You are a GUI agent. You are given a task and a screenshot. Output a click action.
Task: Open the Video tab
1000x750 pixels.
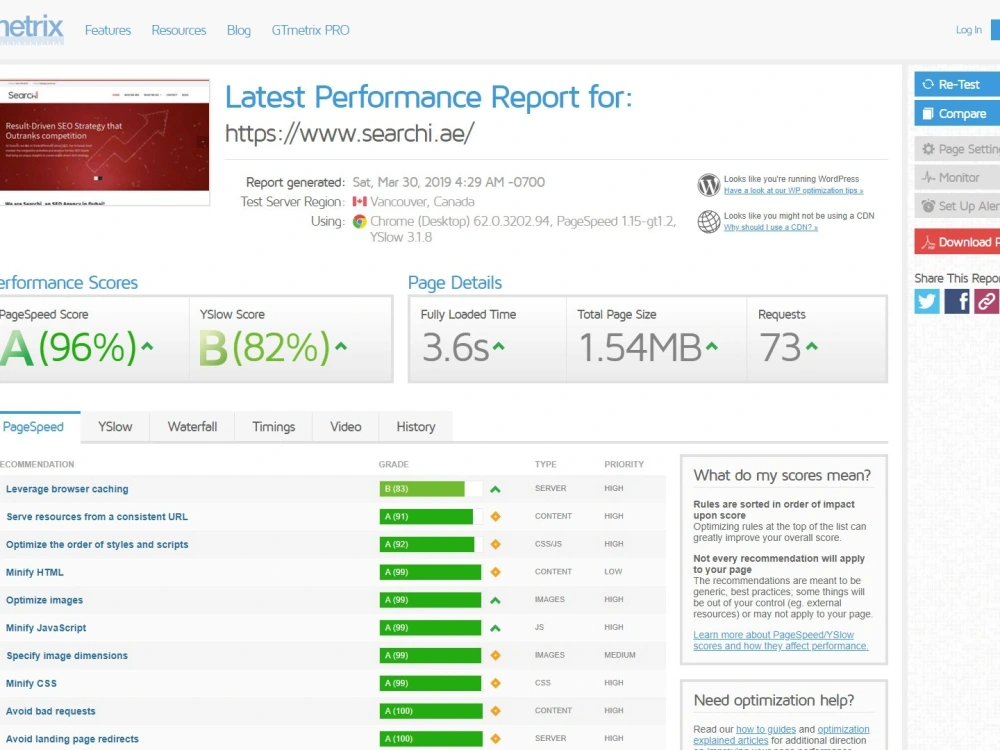(346, 427)
